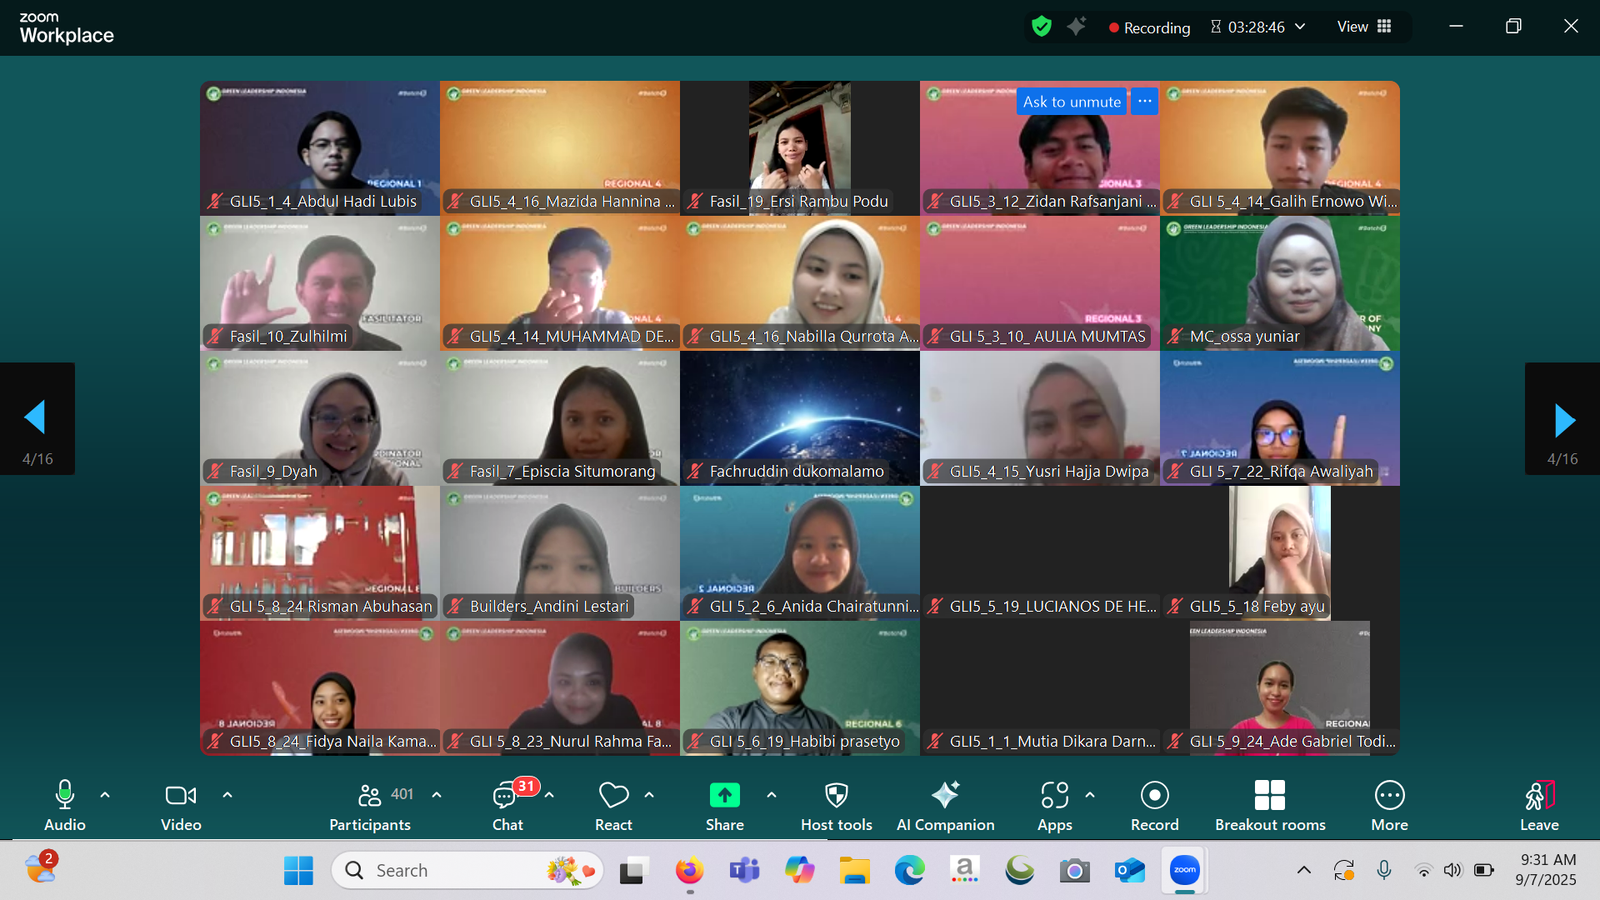The height and width of the screenshot is (900, 1600).
Task: Toggle camera with Video button
Action: tap(181, 796)
